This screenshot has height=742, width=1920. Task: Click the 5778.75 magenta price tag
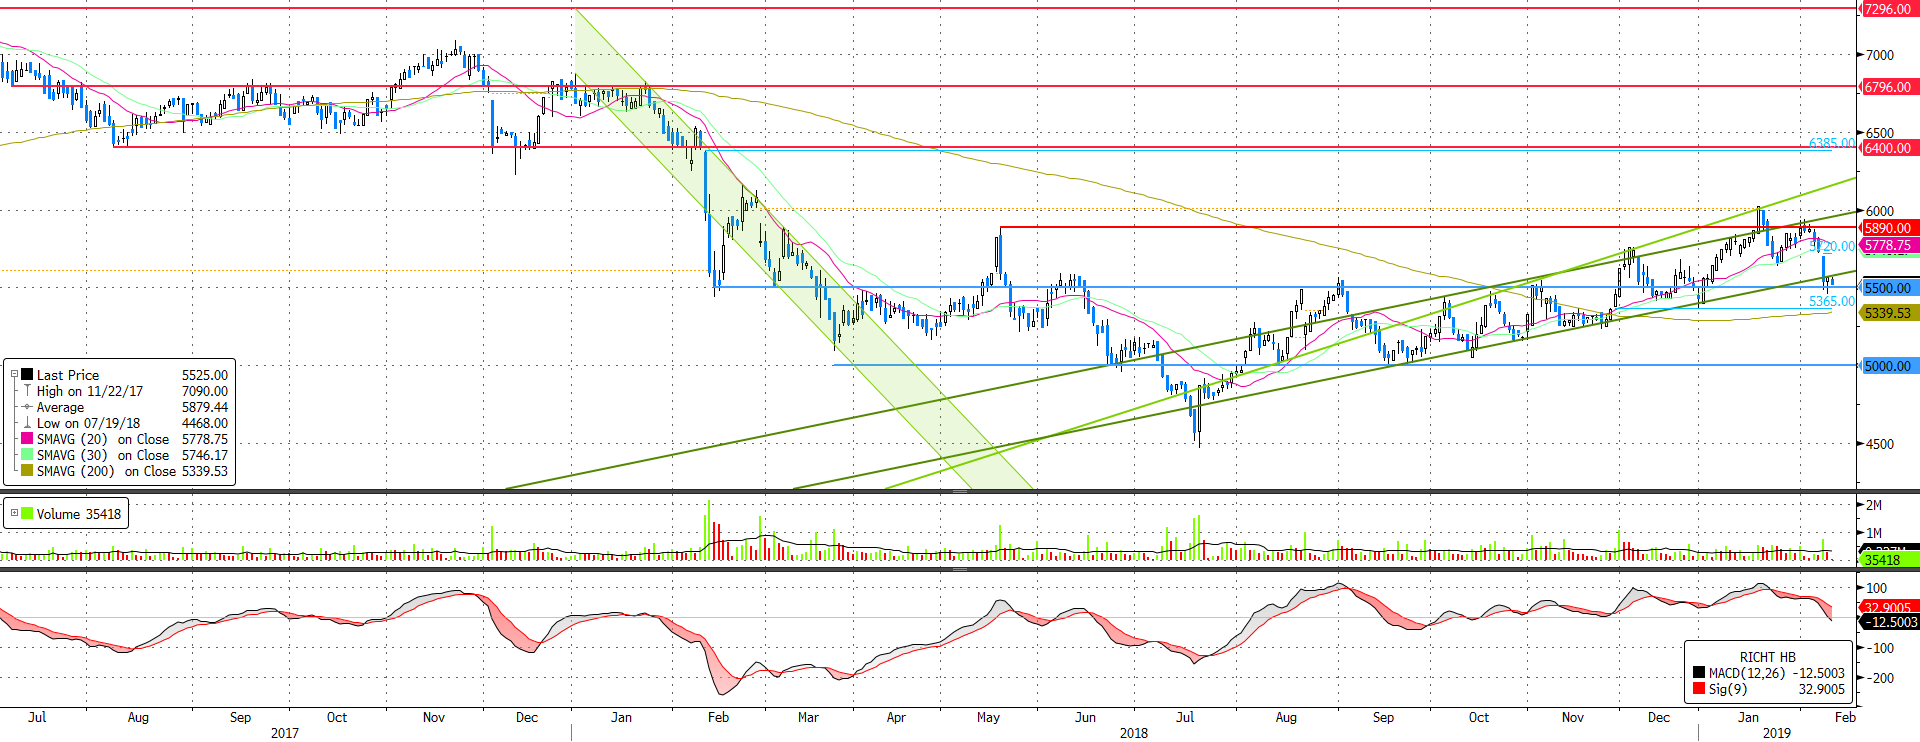coord(1888,245)
